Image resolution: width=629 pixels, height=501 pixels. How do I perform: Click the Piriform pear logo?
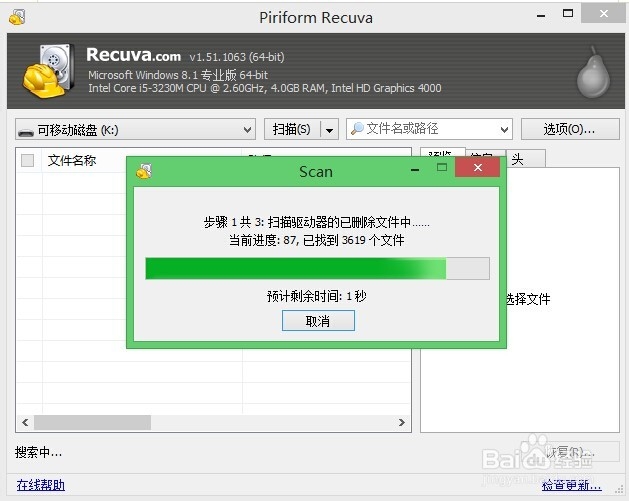click(x=593, y=72)
